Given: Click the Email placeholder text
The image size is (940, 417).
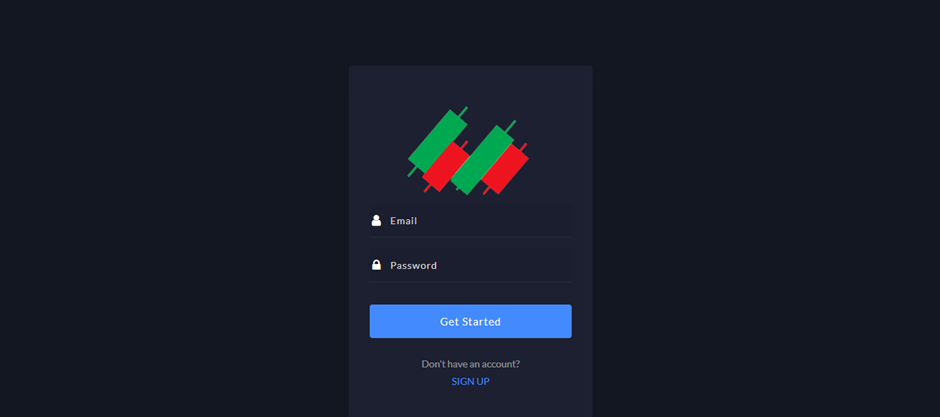Looking at the screenshot, I should [403, 220].
